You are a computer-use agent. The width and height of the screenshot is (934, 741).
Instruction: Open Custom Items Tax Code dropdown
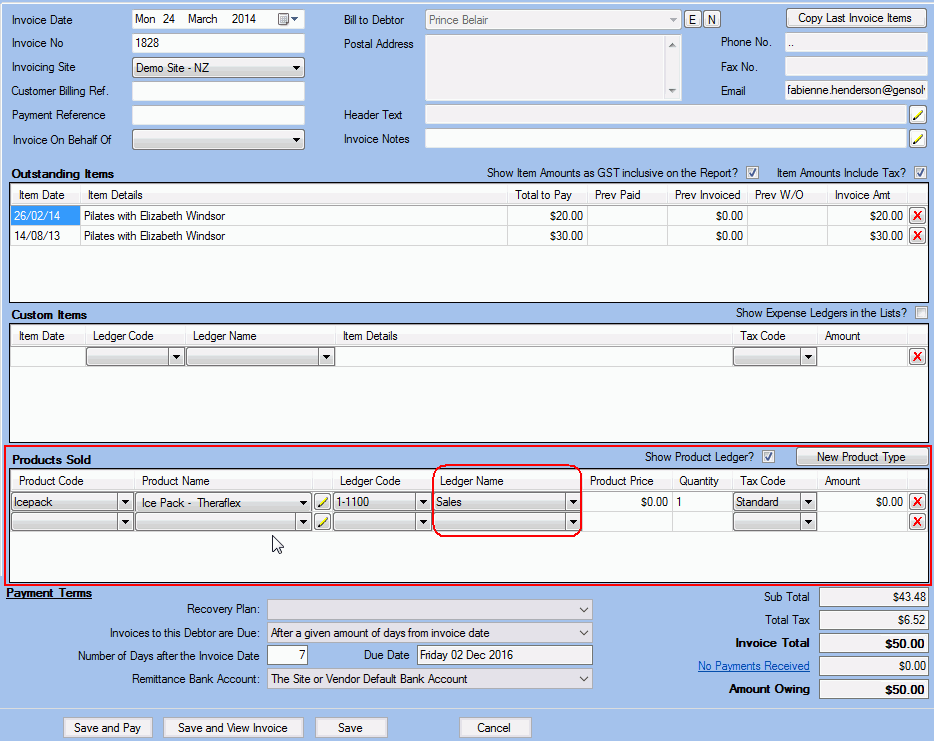point(808,357)
